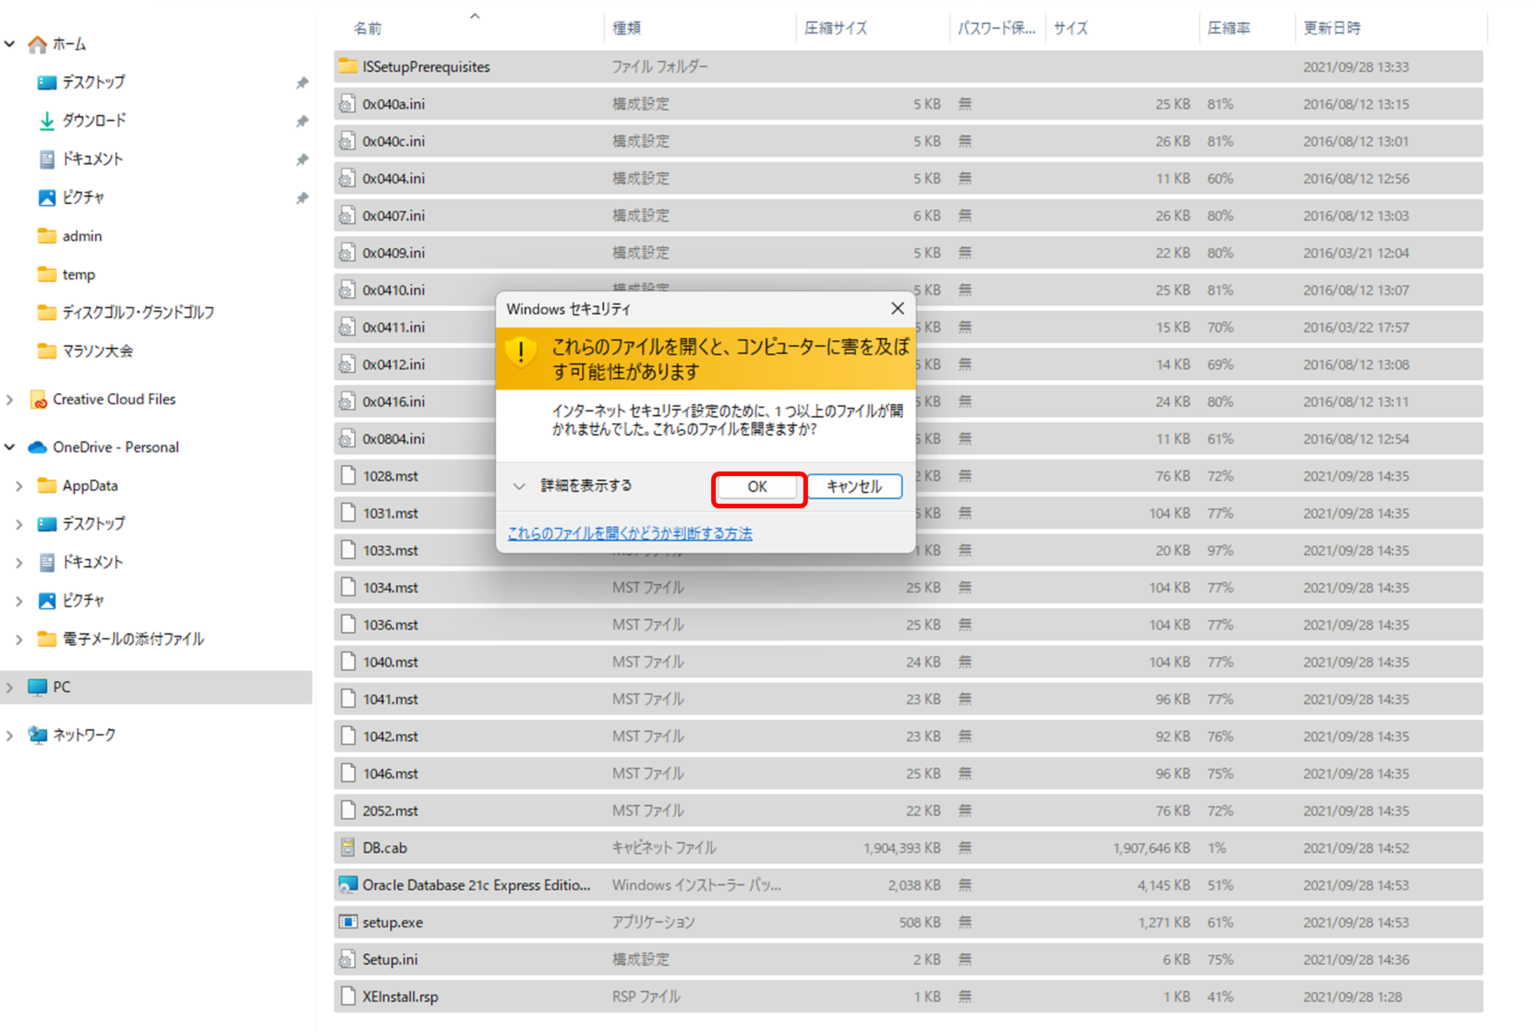Sort by 圧縮サイズ column header

click(835, 28)
